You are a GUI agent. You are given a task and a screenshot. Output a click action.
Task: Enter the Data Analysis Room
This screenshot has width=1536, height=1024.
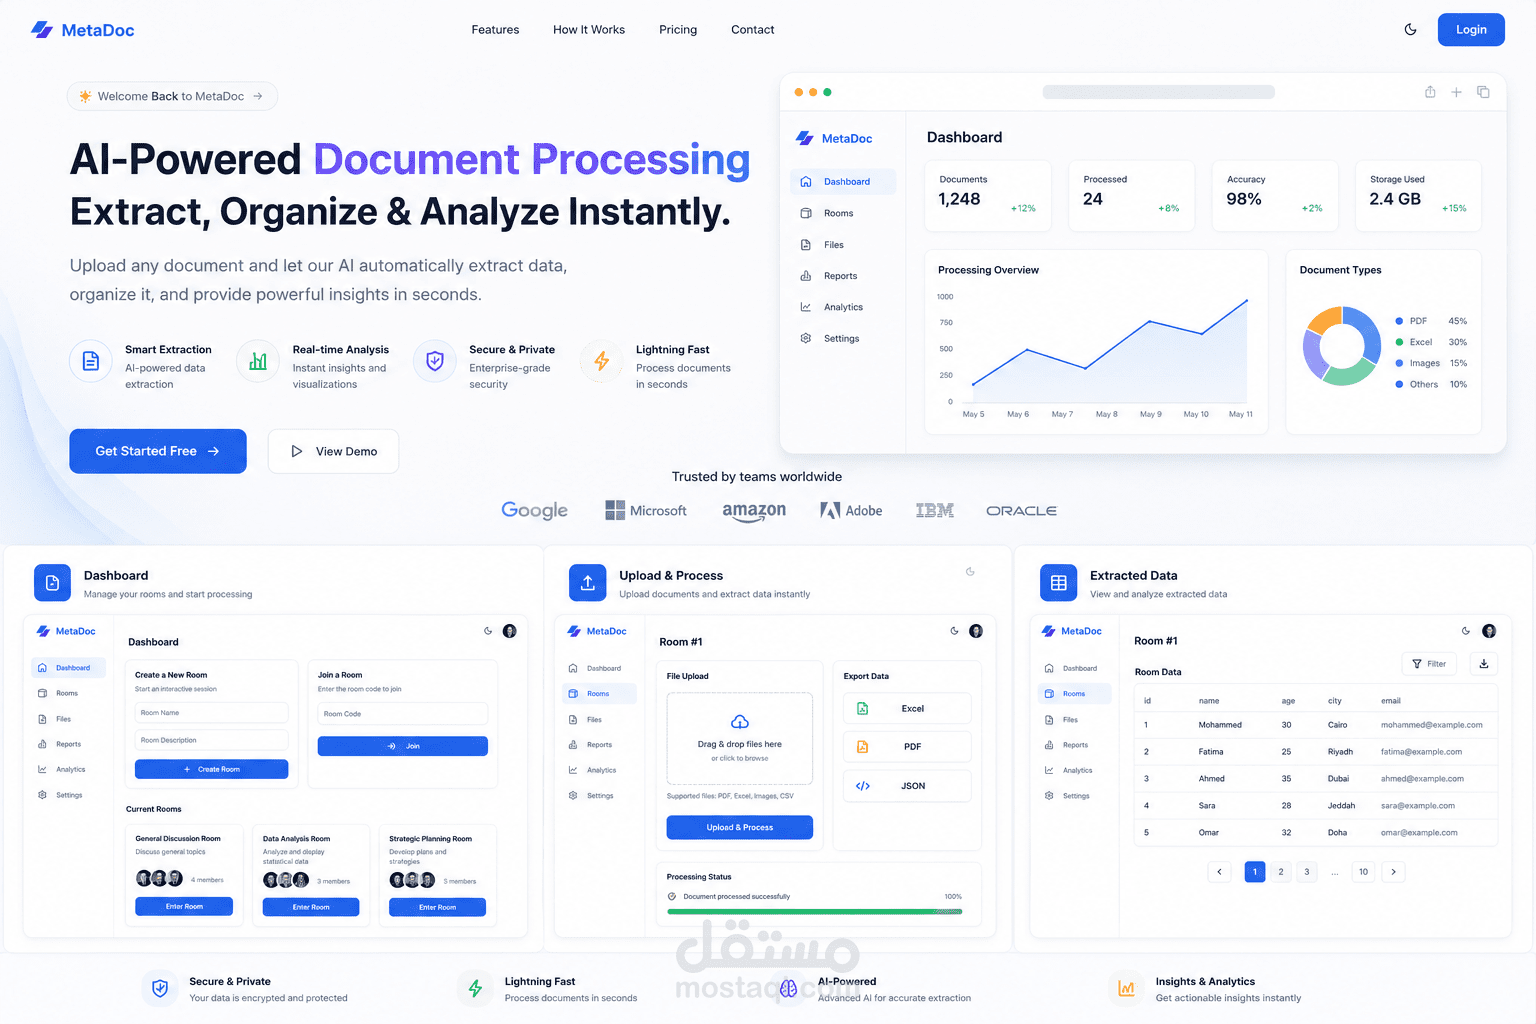311,907
